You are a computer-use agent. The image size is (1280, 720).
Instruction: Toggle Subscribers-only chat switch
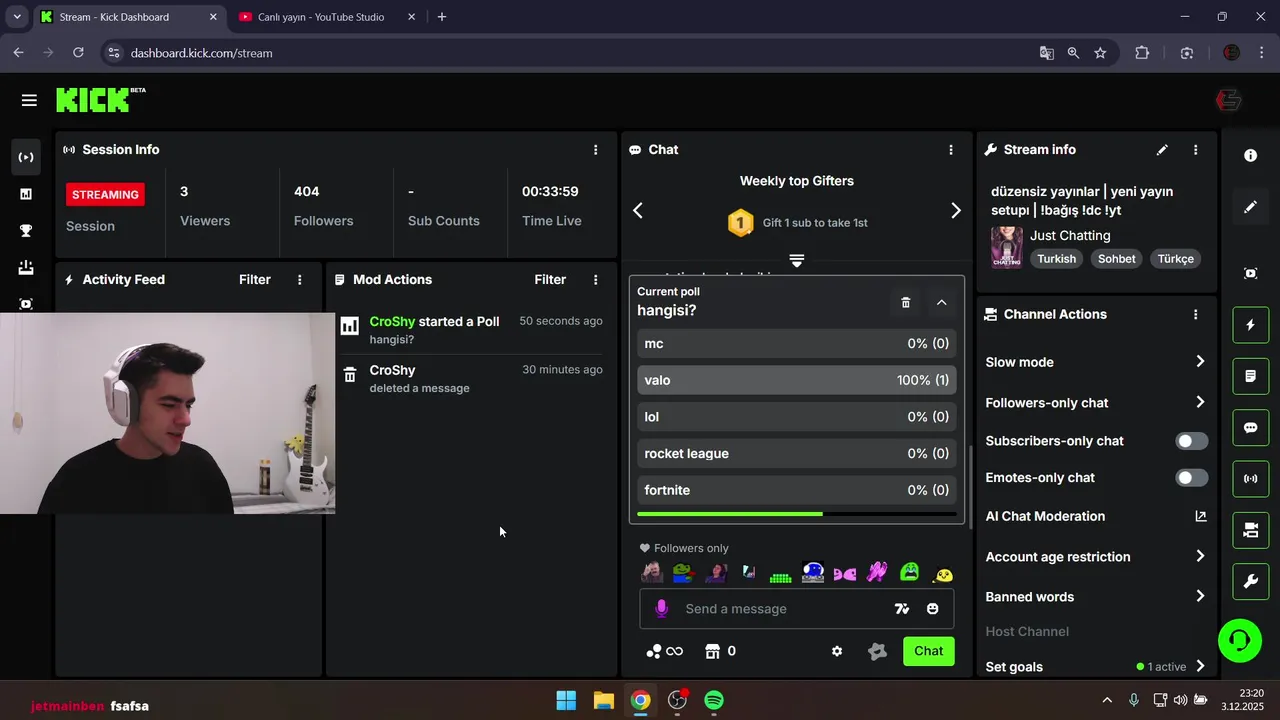pyautogui.click(x=1192, y=441)
